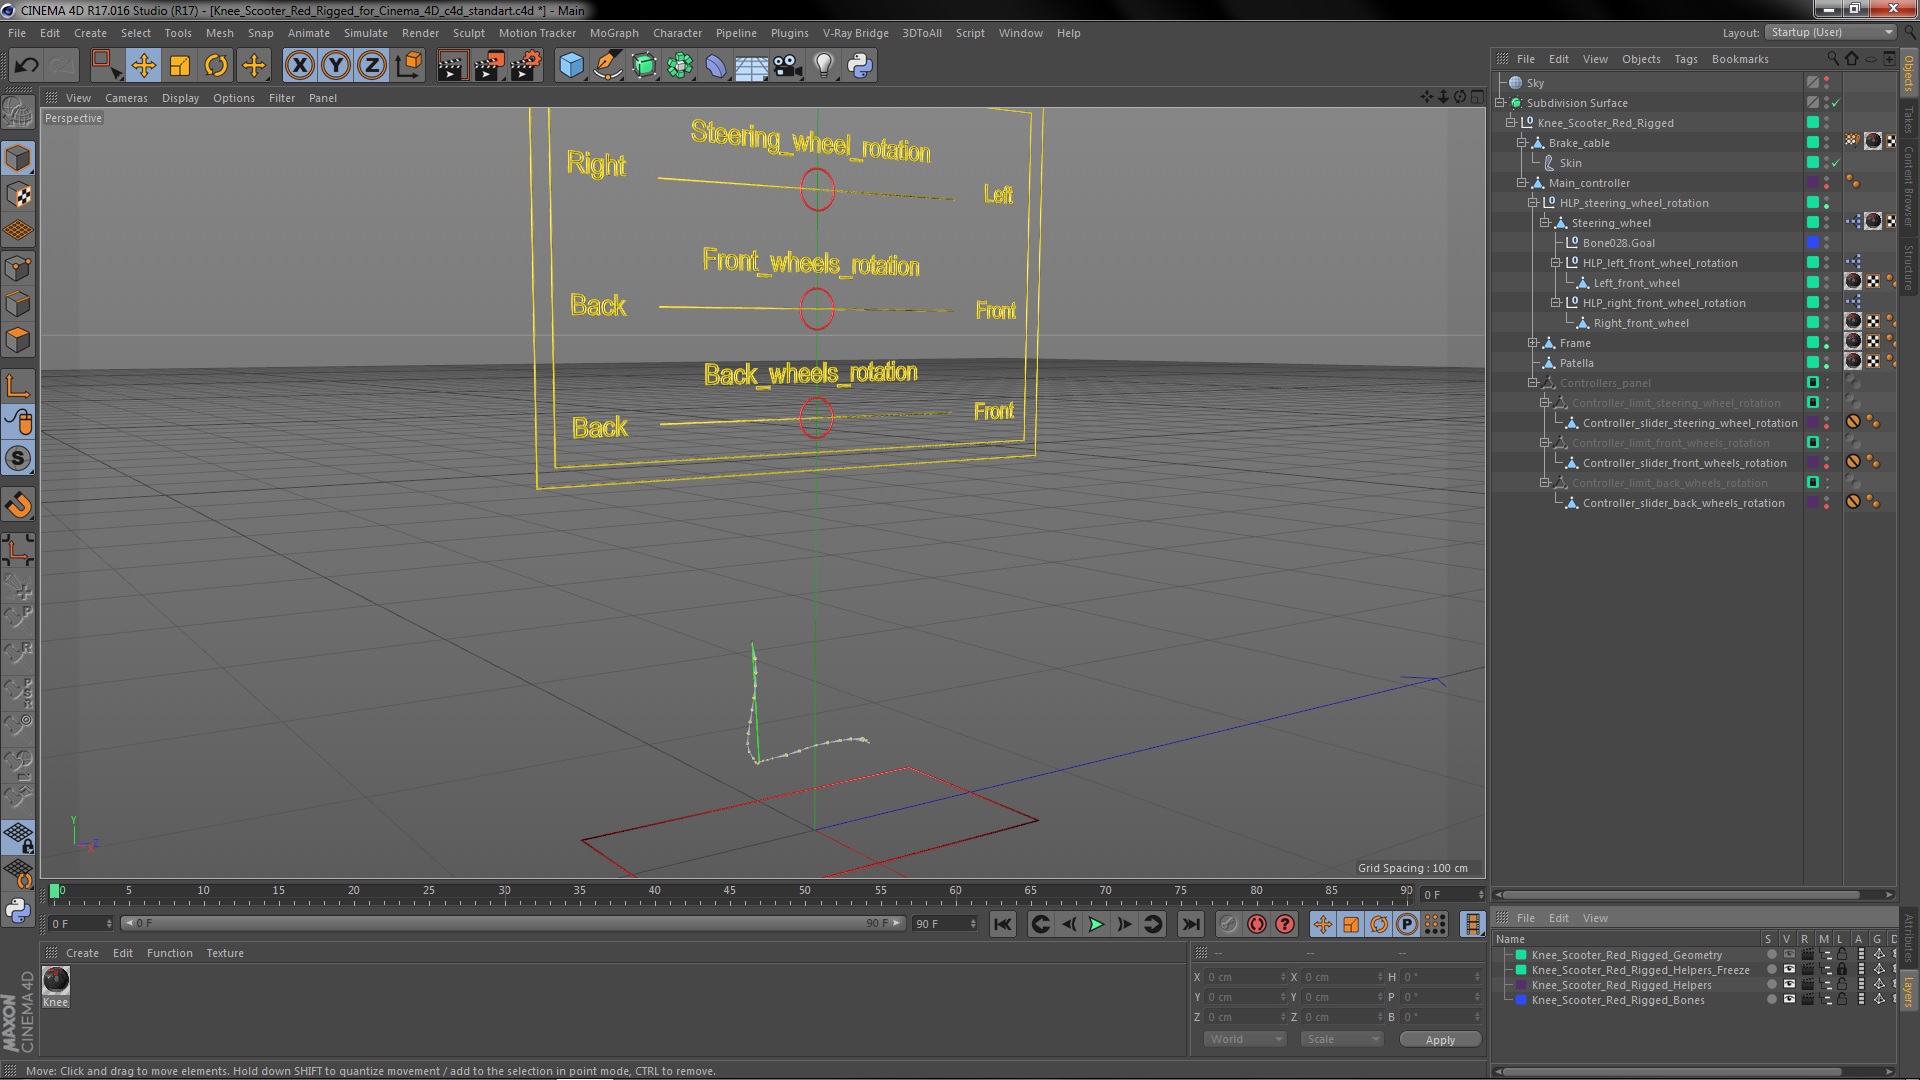The height and width of the screenshot is (1080, 1920).
Task: Toggle Position keyframe recording icon
Action: tap(1322, 924)
